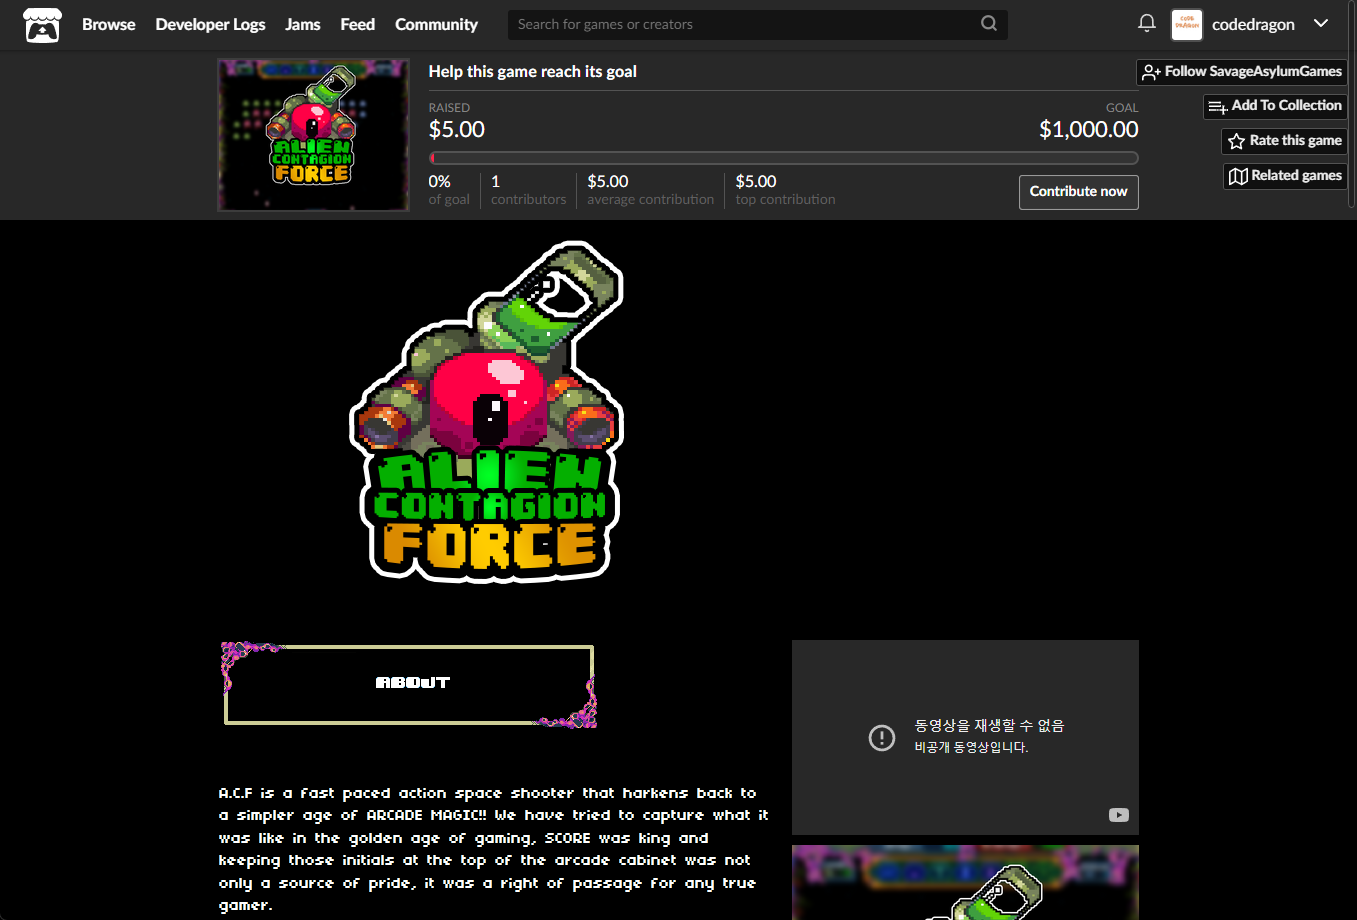Click the funding goal progress bar
The width and height of the screenshot is (1357, 920).
(x=783, y=158)
